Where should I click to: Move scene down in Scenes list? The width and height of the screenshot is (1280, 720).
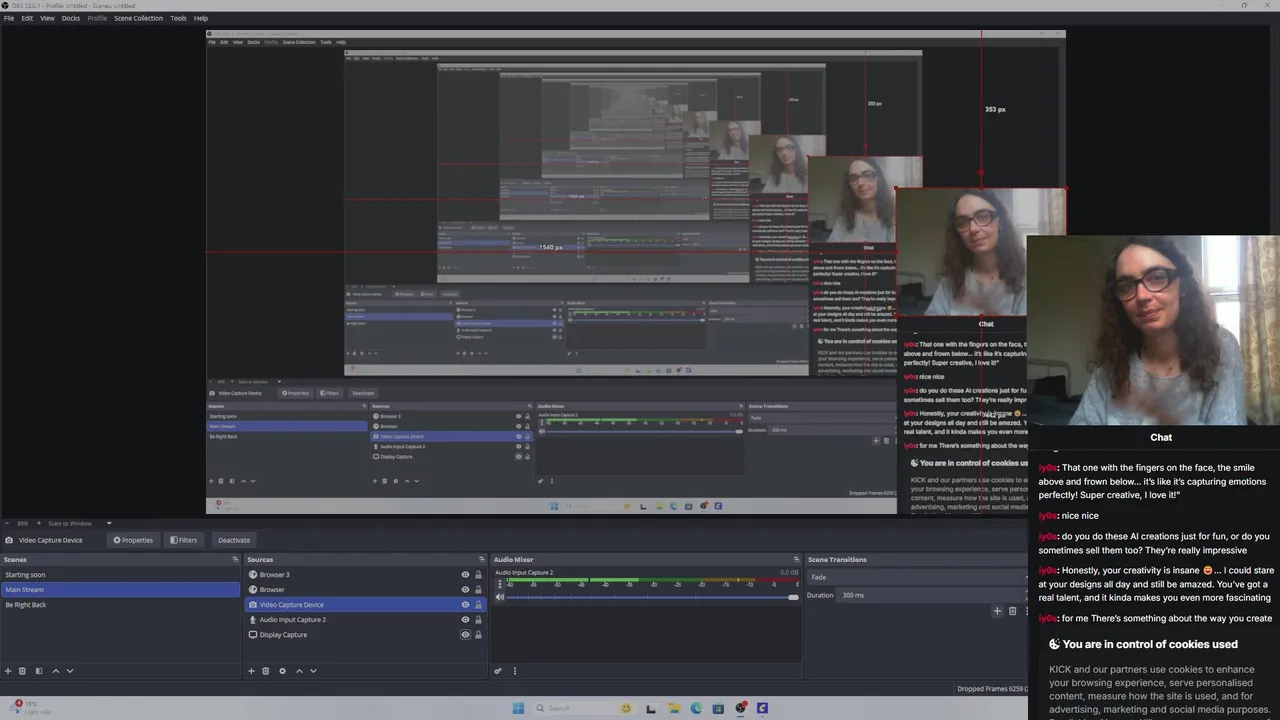pyautogui.click(x=69, y=671)
